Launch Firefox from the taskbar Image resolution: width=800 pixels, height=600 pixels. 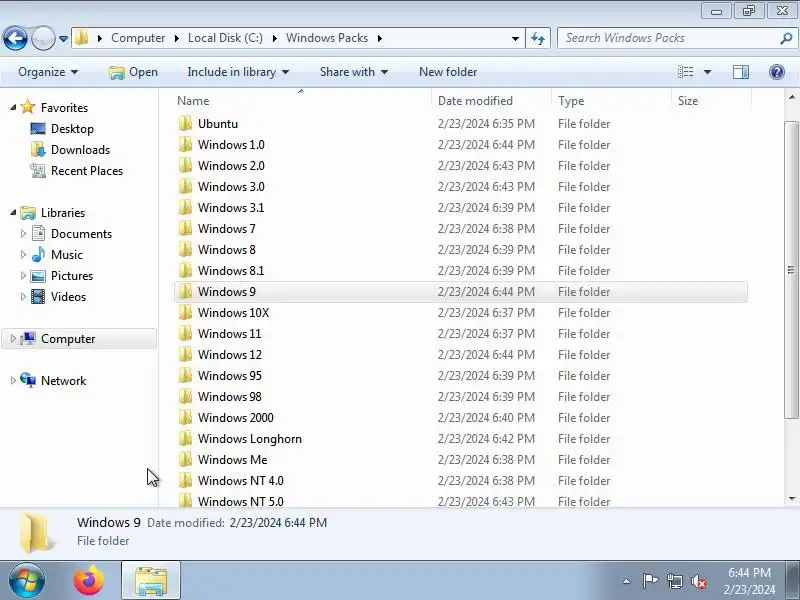pos(89,581)
